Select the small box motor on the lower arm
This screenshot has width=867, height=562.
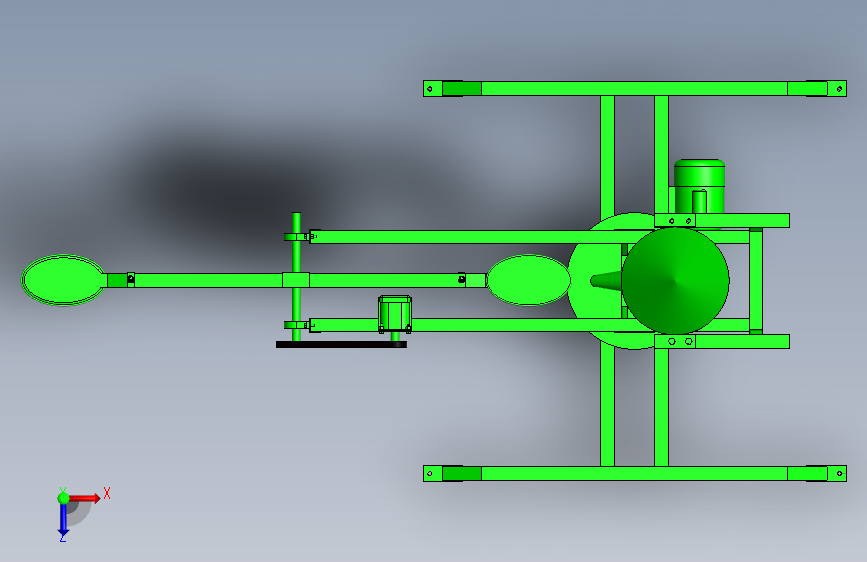coord(395,314)
